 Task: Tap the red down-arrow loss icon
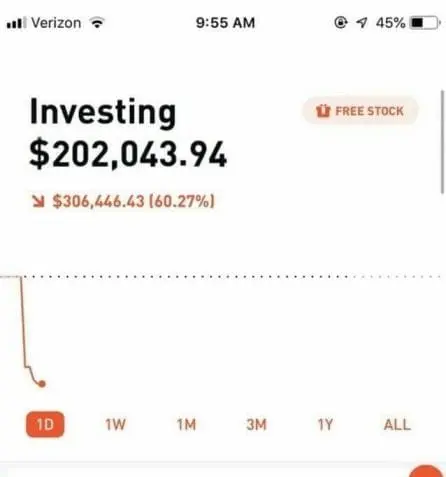[x=39, y=201]
